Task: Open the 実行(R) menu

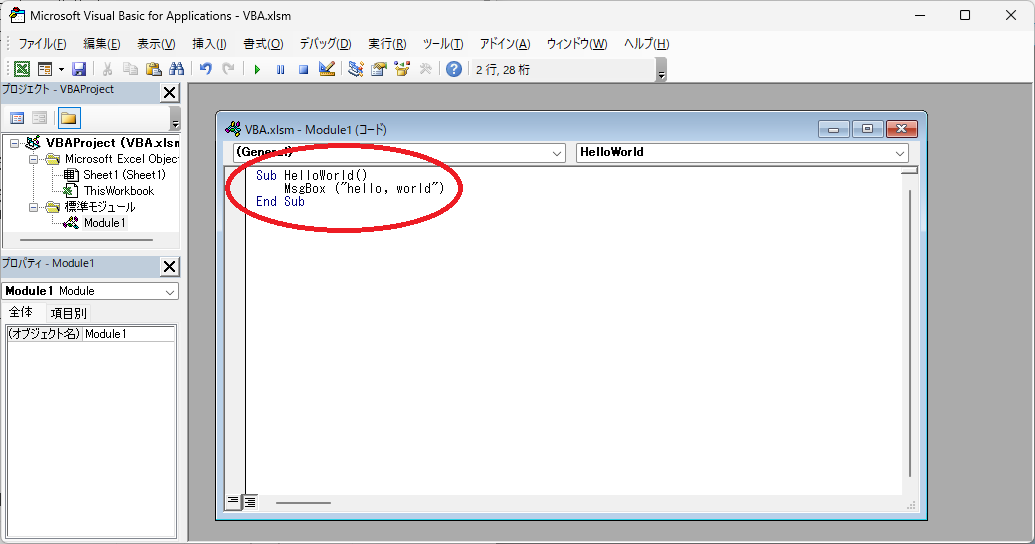Action: pyautogui.click(x=387, y=44)
